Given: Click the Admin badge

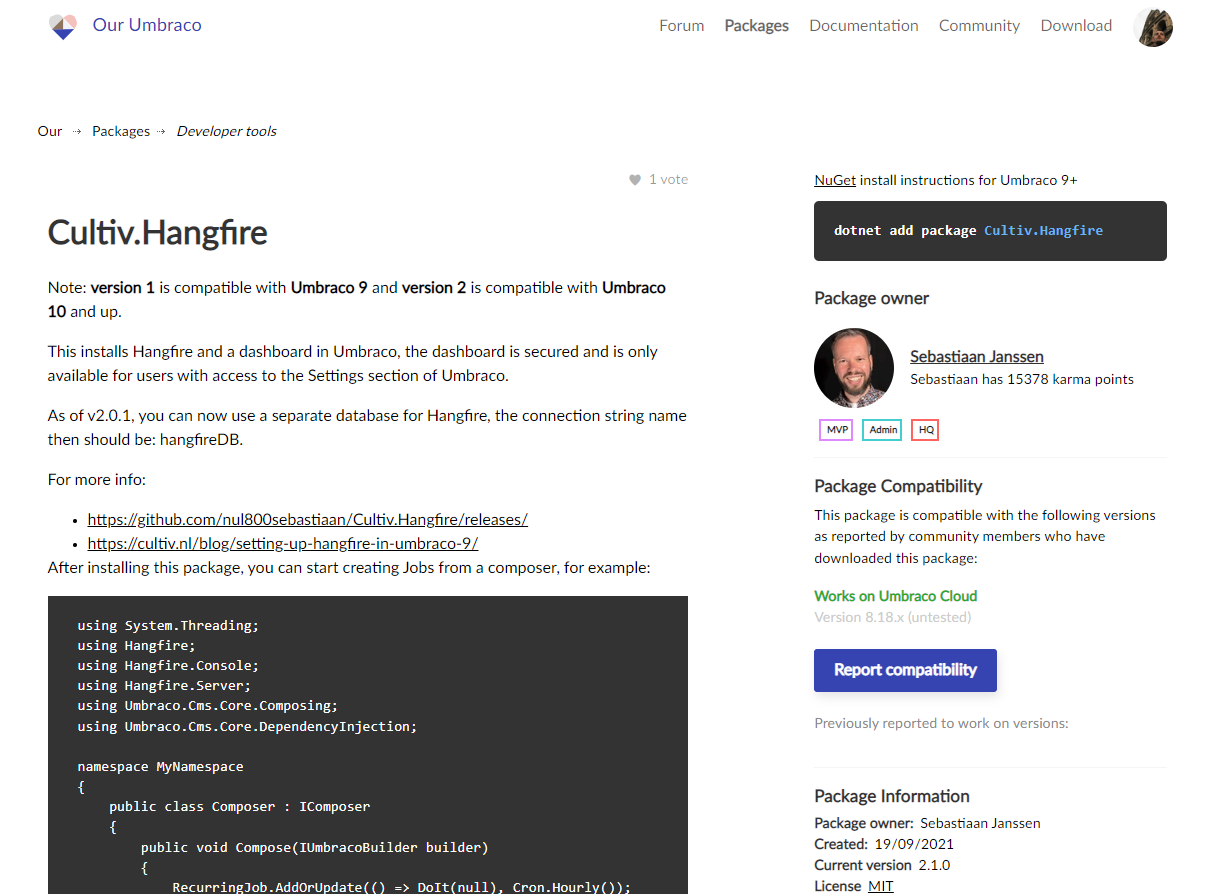Looking at the screenshot, I should coord(882,430).
